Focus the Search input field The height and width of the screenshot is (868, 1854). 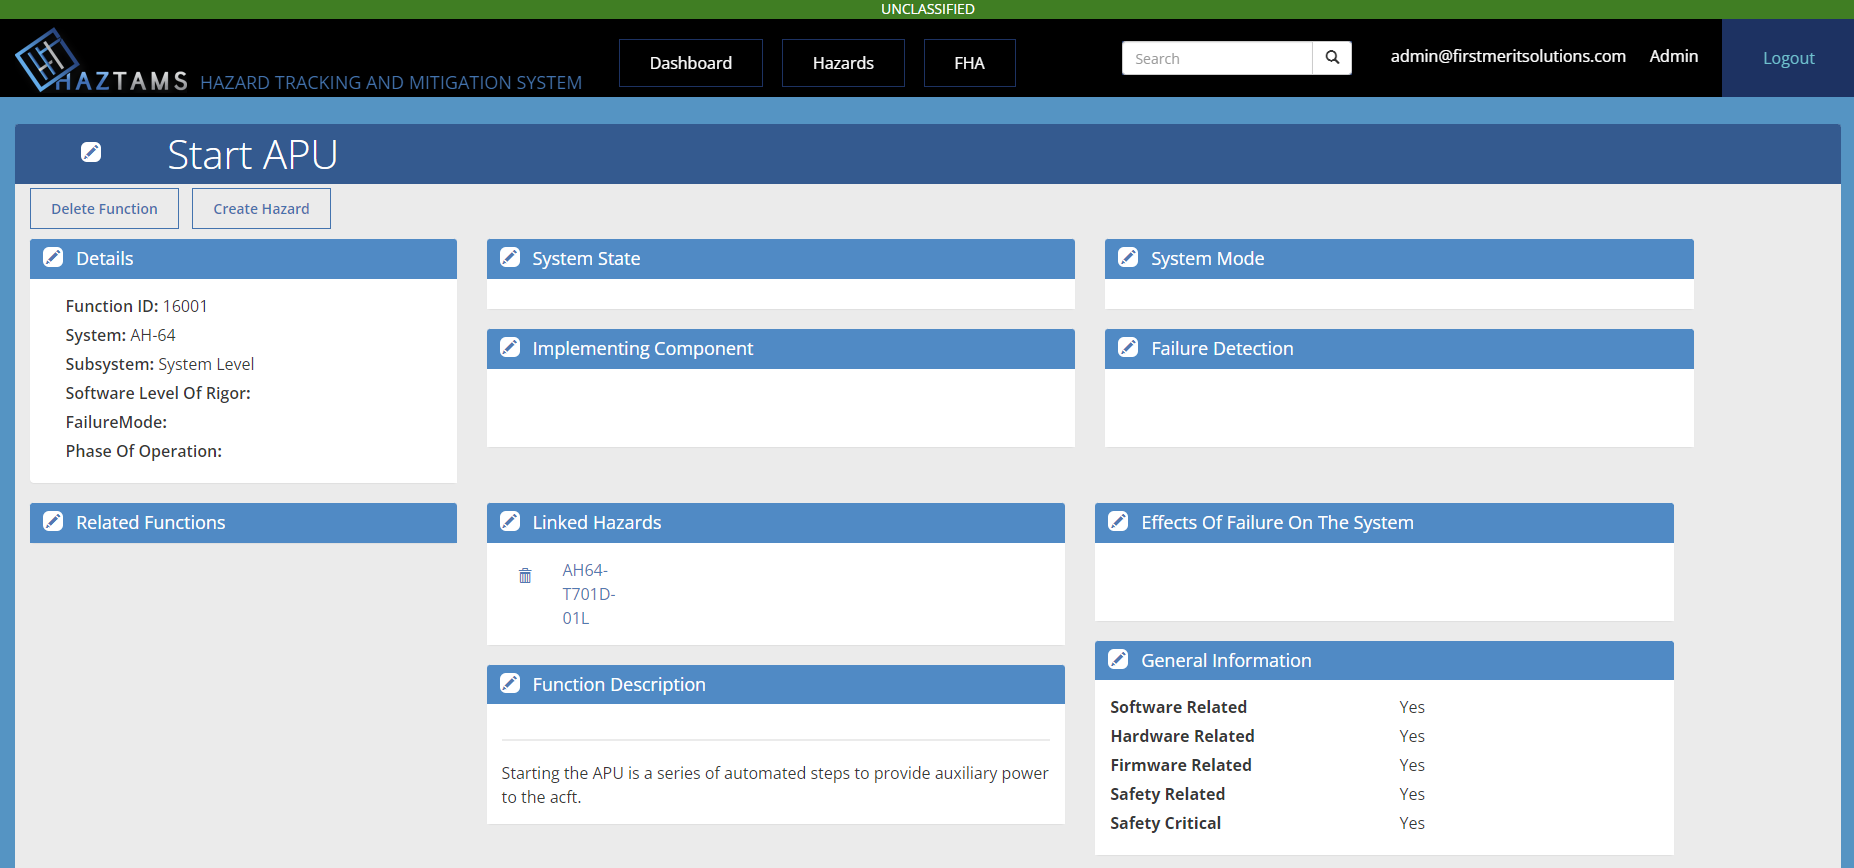(x=1217, y=58)
